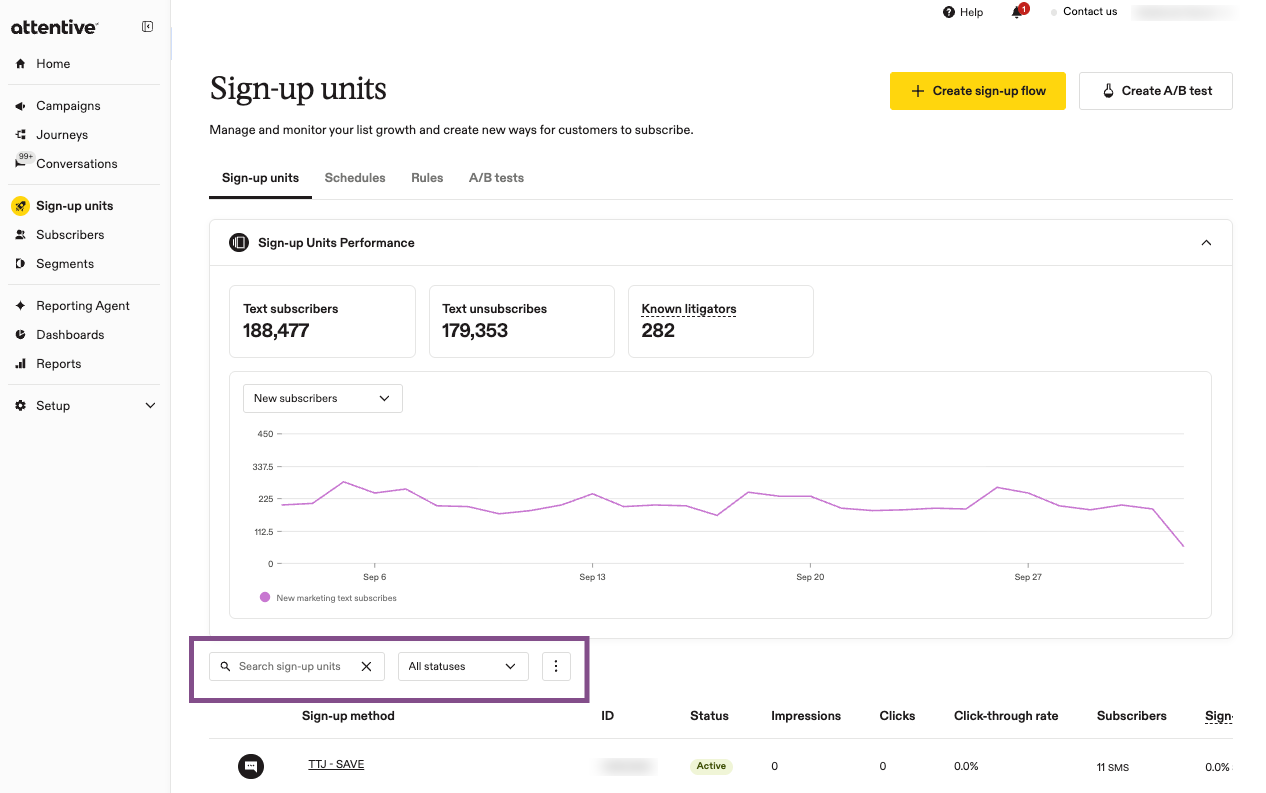Viewport: 1266px width, 793px height.
Task: Open the TTJ - SAVE sign-up unit link
Action: (336, 764)
